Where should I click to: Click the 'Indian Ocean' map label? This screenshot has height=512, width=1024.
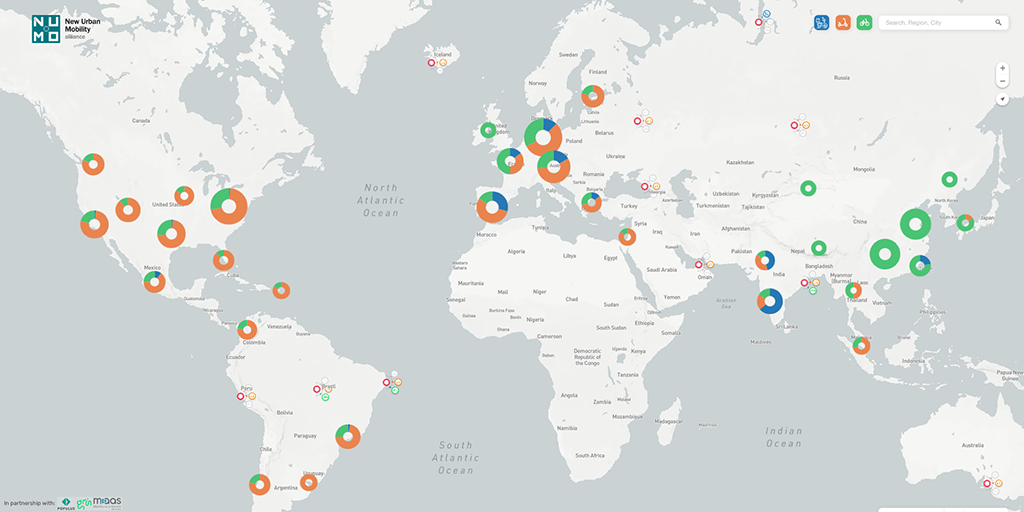coord(784,437)
